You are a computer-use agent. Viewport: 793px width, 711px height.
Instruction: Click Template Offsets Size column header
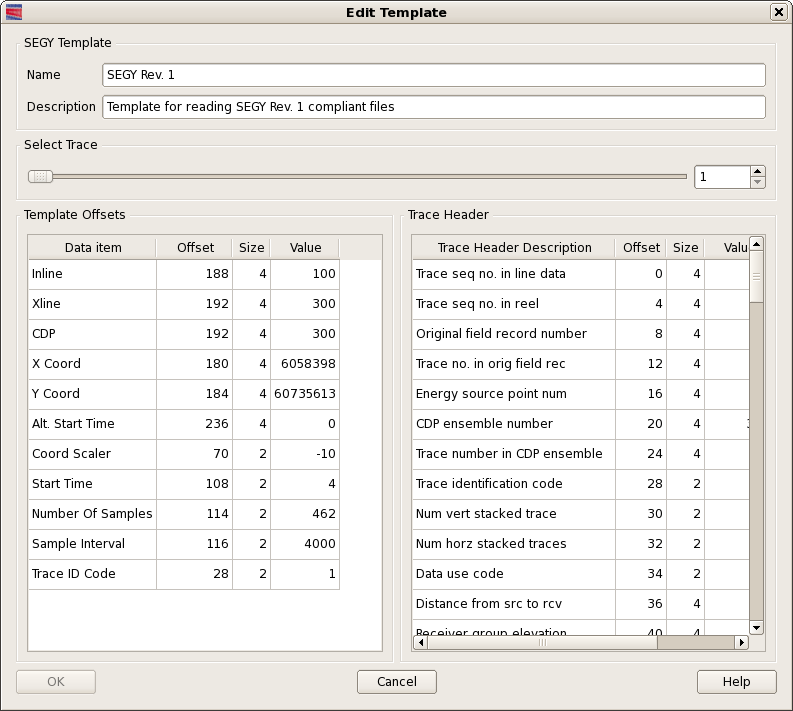(x=251, y=247)
